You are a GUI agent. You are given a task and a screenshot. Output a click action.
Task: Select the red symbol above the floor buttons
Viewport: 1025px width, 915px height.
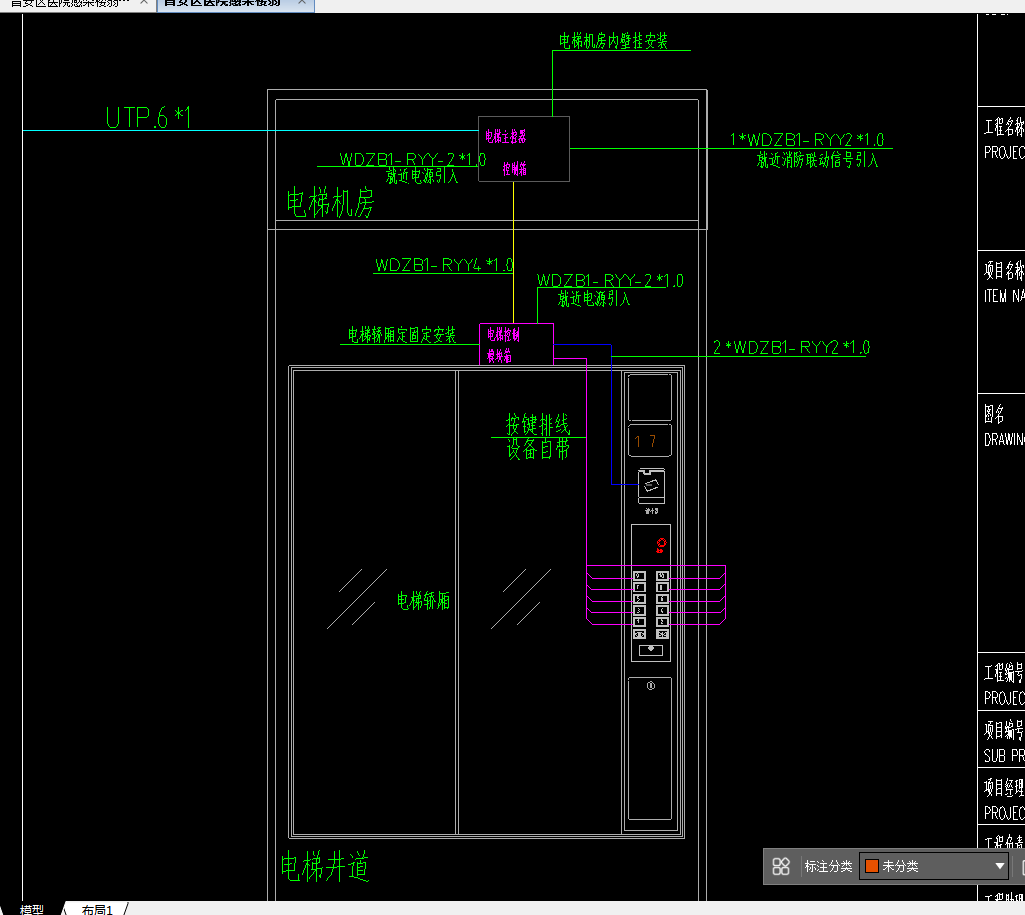(x=661, y=545)
